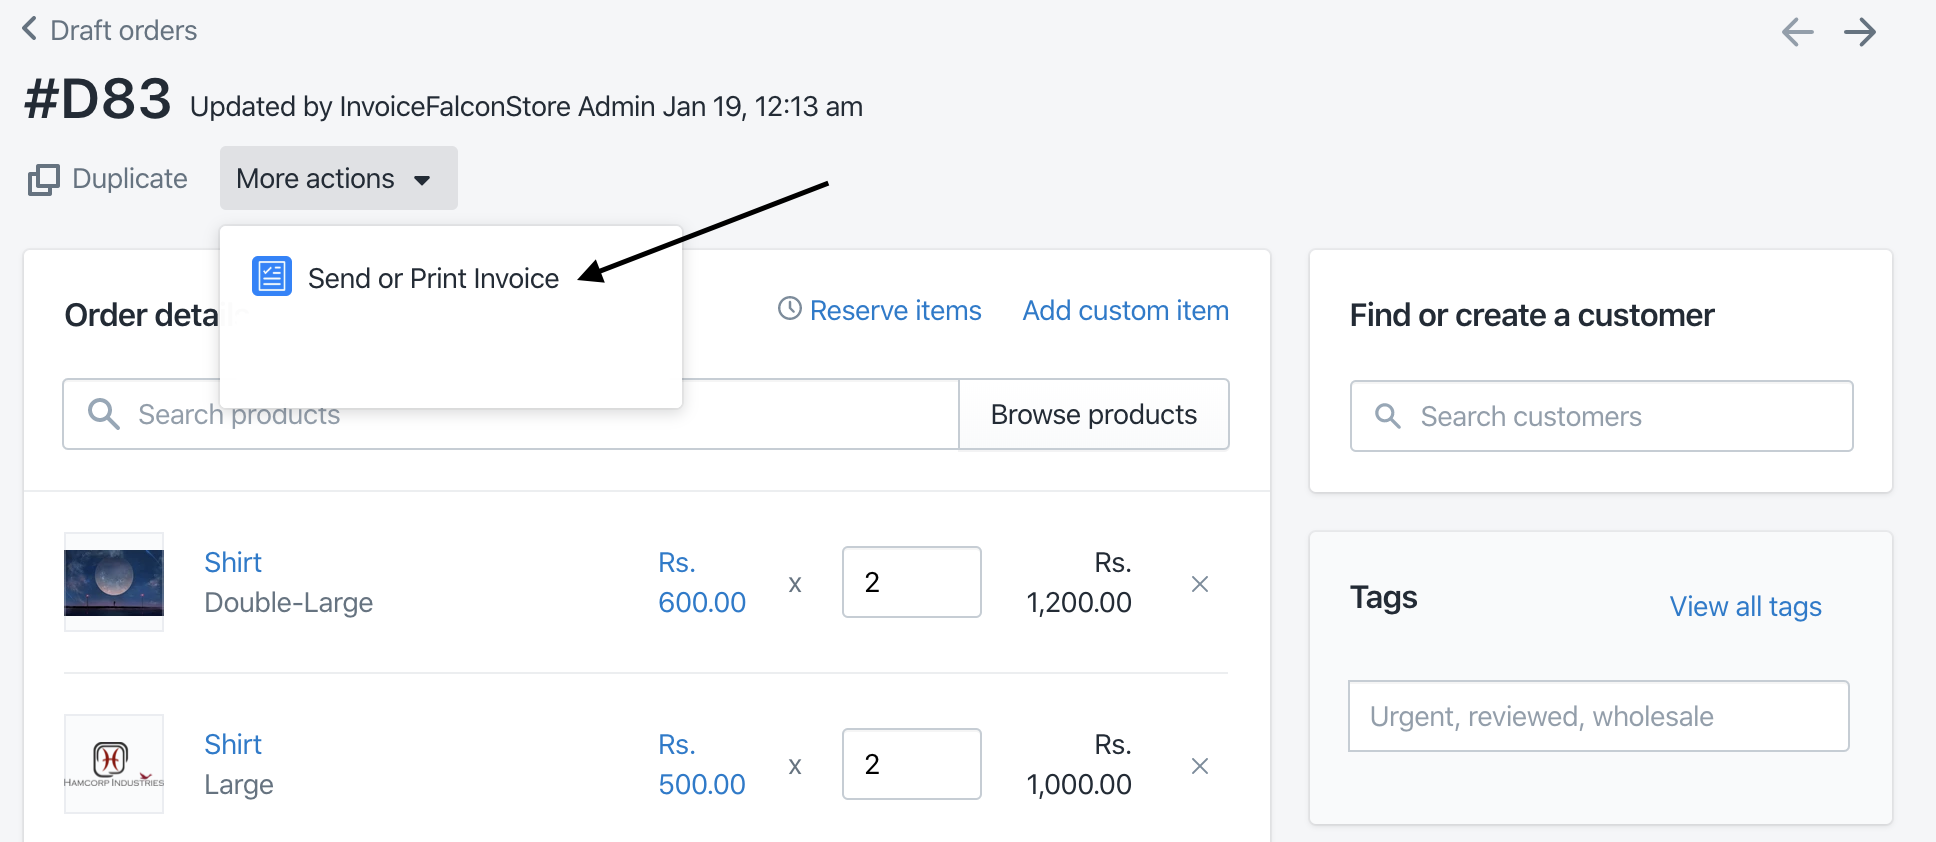Go to next draft order arrow
This screenshot has height=842, width=1936.
pyautogui.click(x=1860, y=32)
